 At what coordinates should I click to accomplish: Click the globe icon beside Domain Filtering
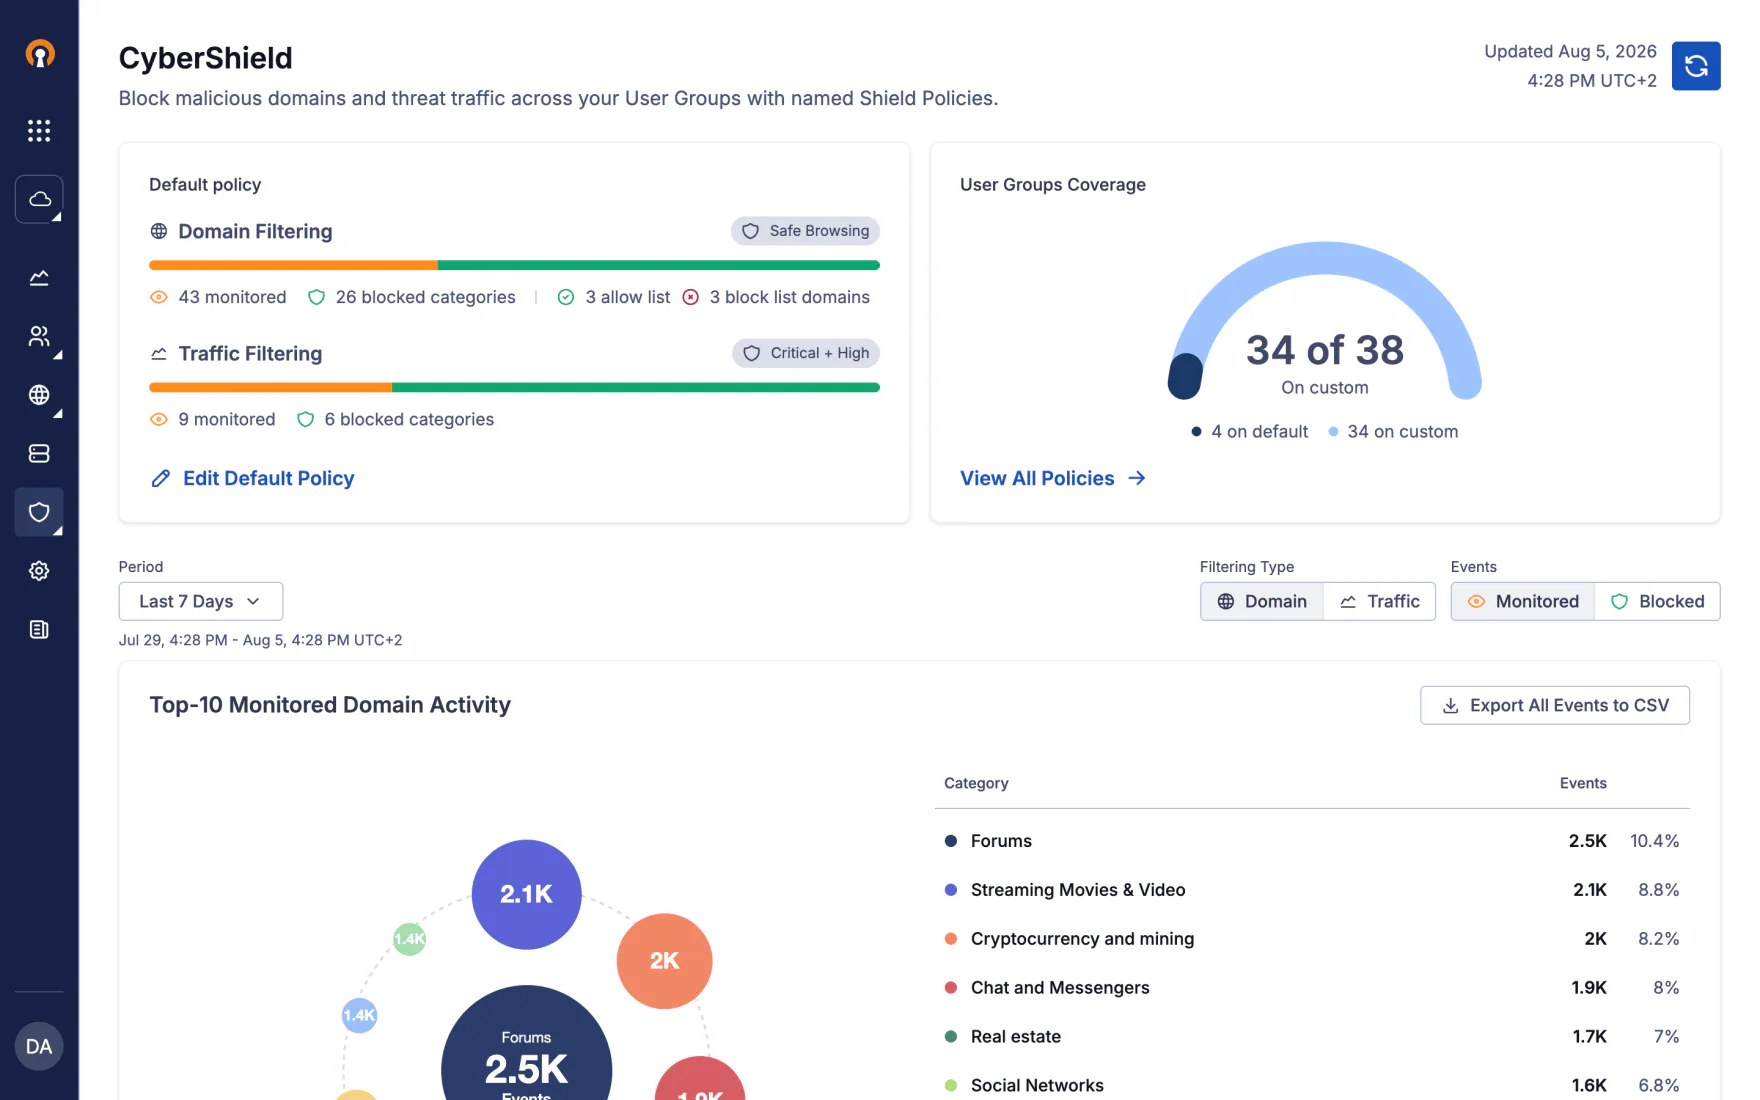[x=159, y=231]
